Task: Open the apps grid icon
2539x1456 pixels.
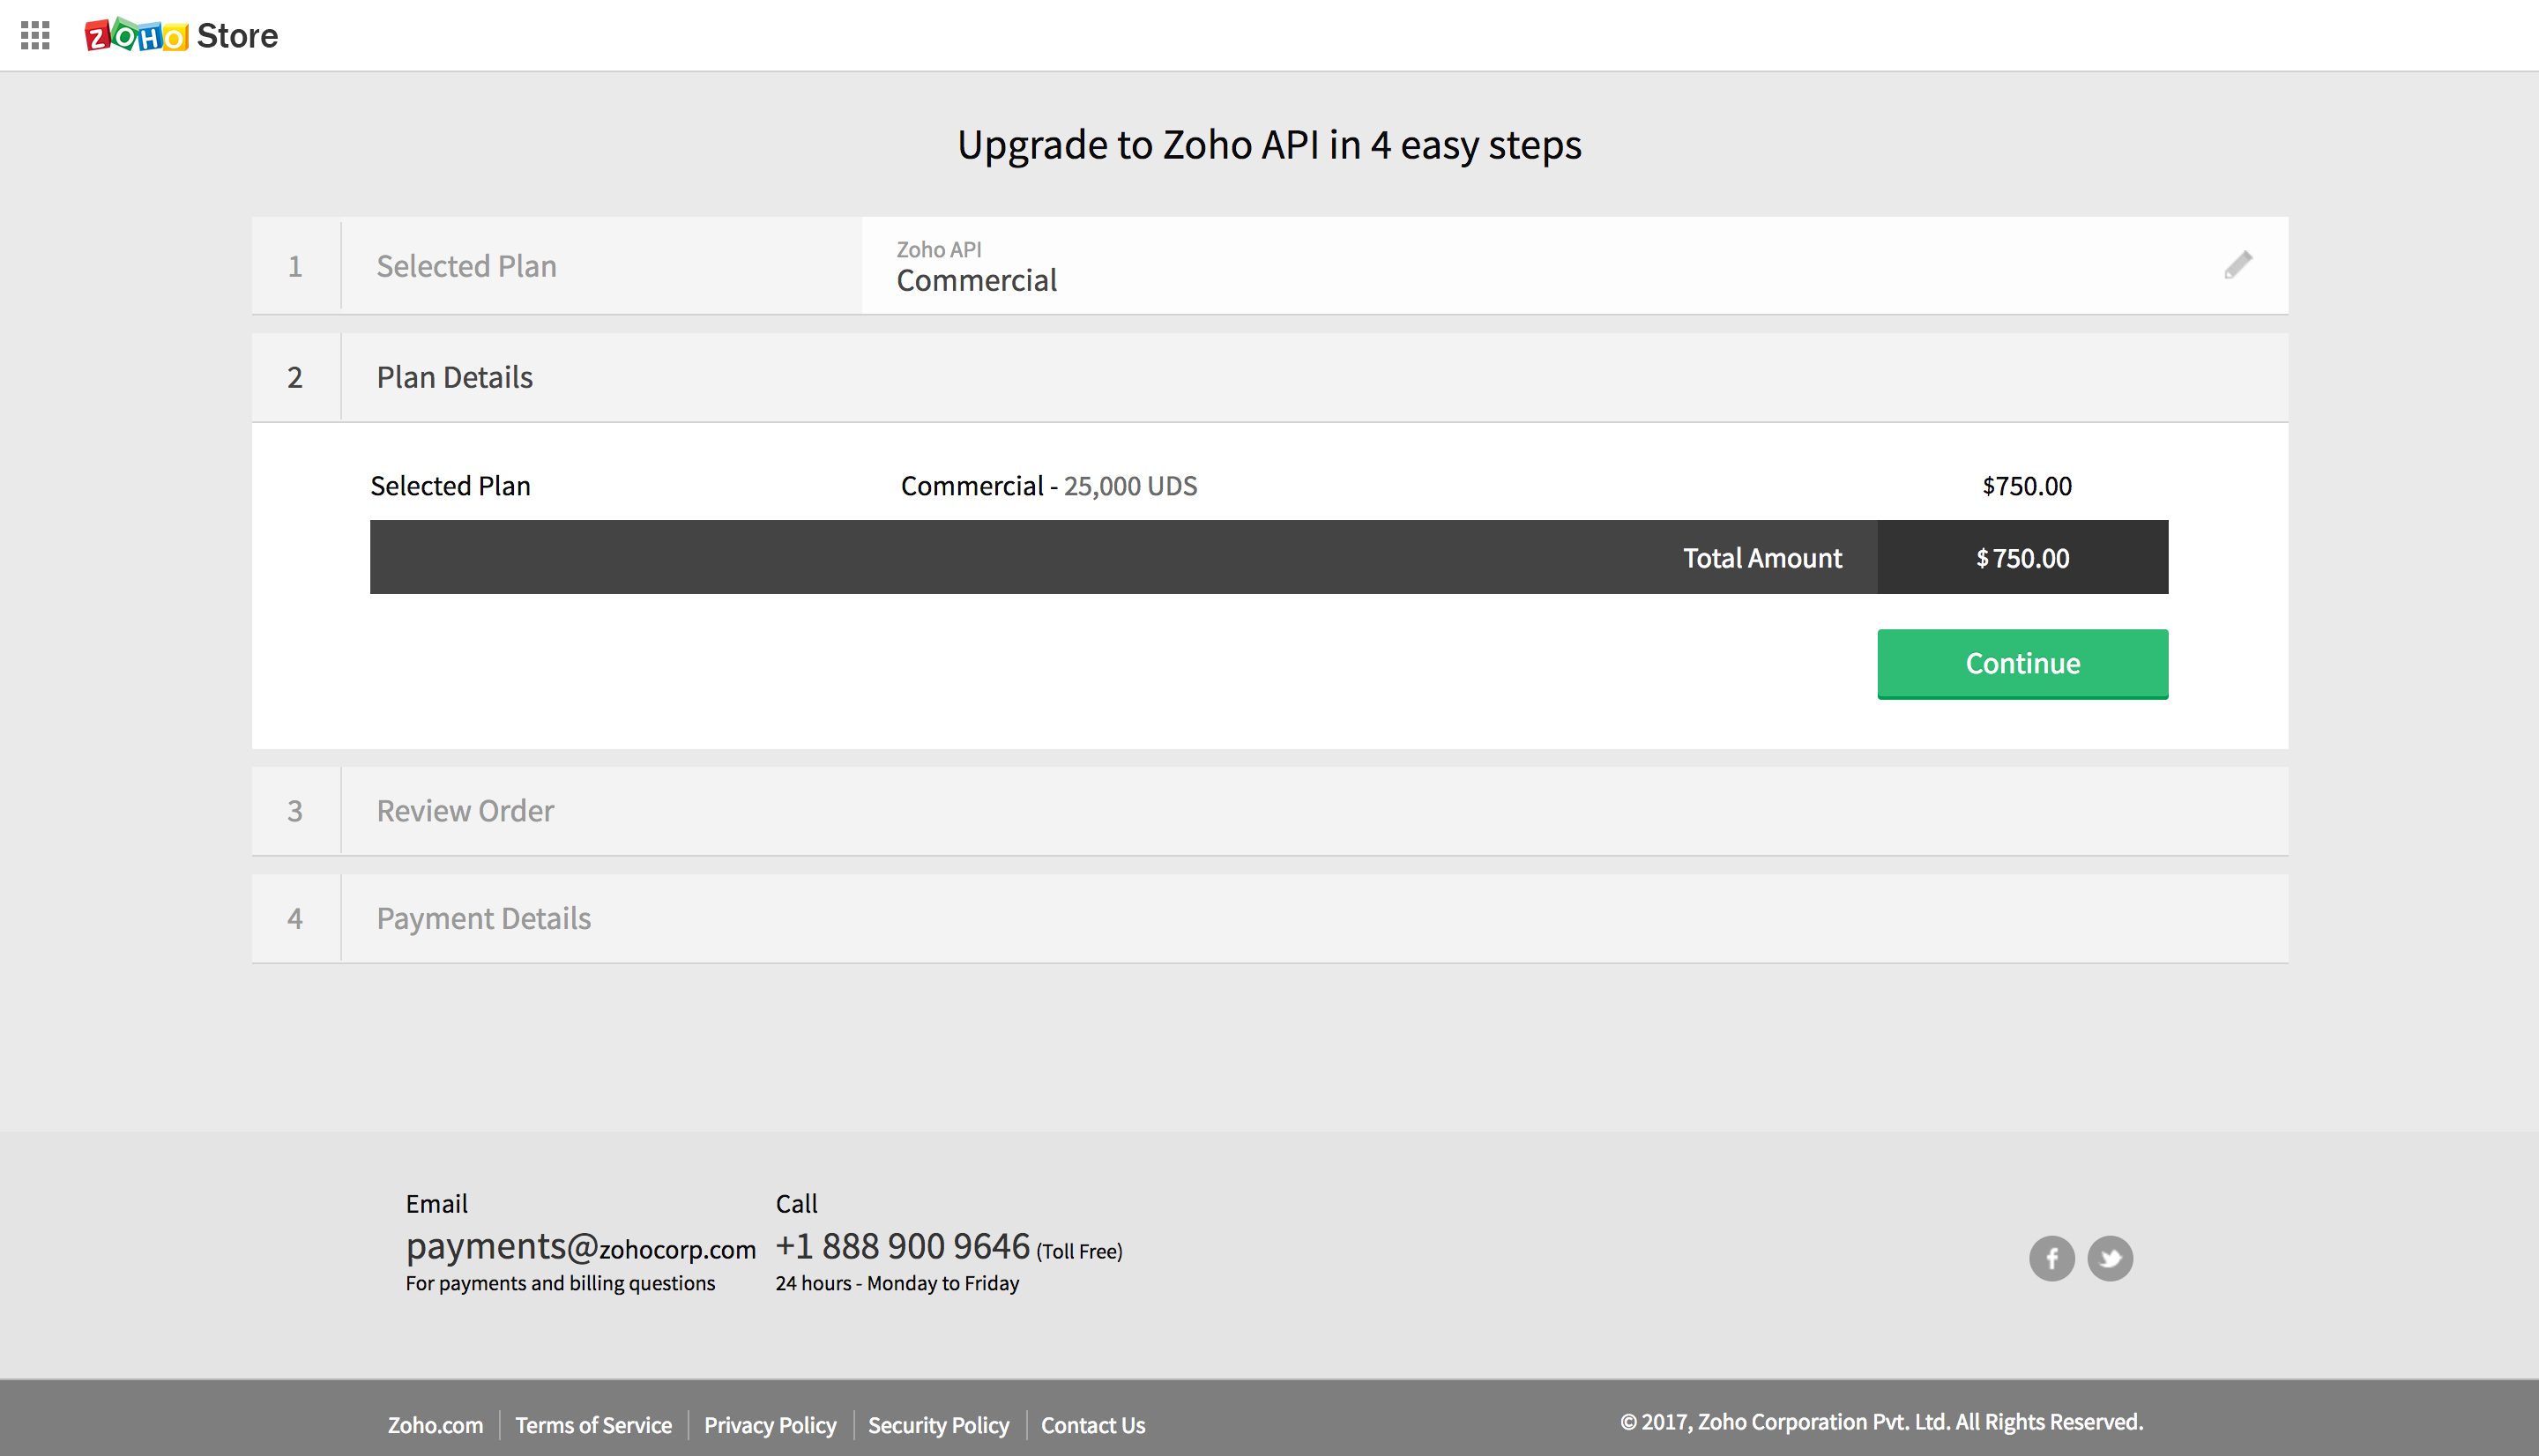Action: click(35, 36)
